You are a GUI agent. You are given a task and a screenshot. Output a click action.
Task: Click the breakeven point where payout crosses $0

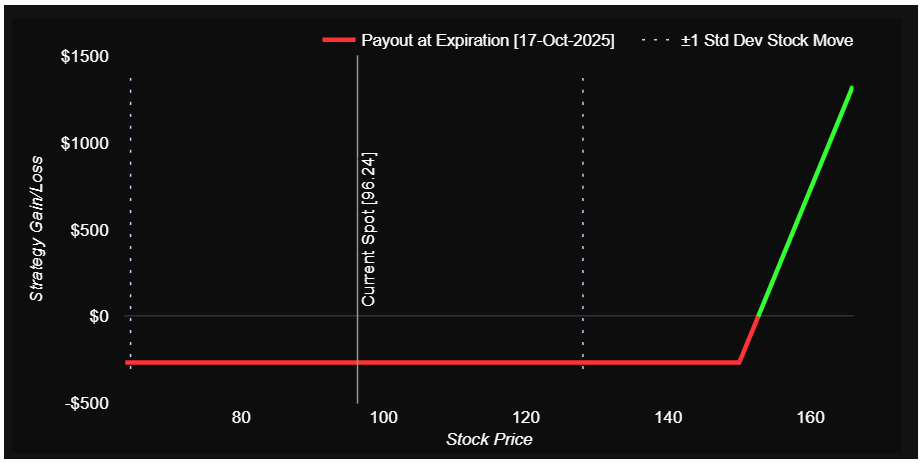tap(759, 316)
